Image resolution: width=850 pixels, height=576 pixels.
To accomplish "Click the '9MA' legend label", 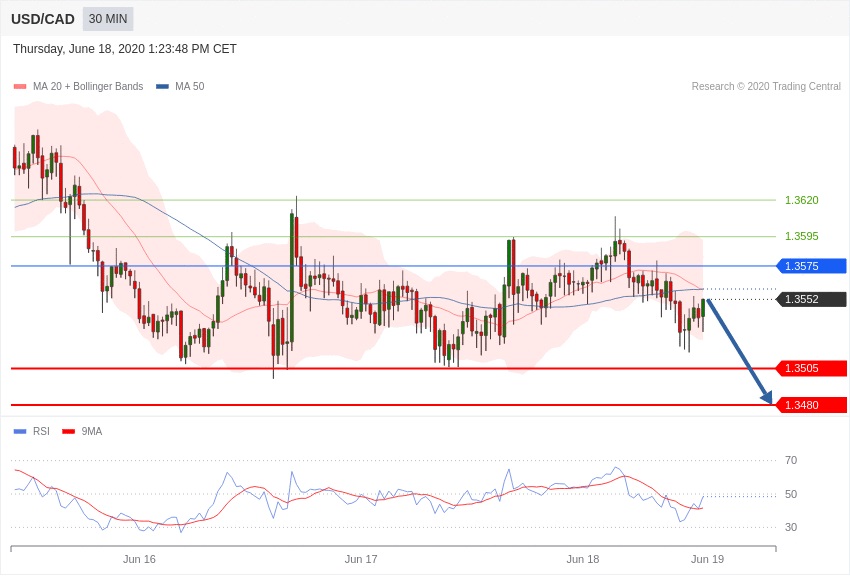I will pyautogui.click(x=92, y=431).
